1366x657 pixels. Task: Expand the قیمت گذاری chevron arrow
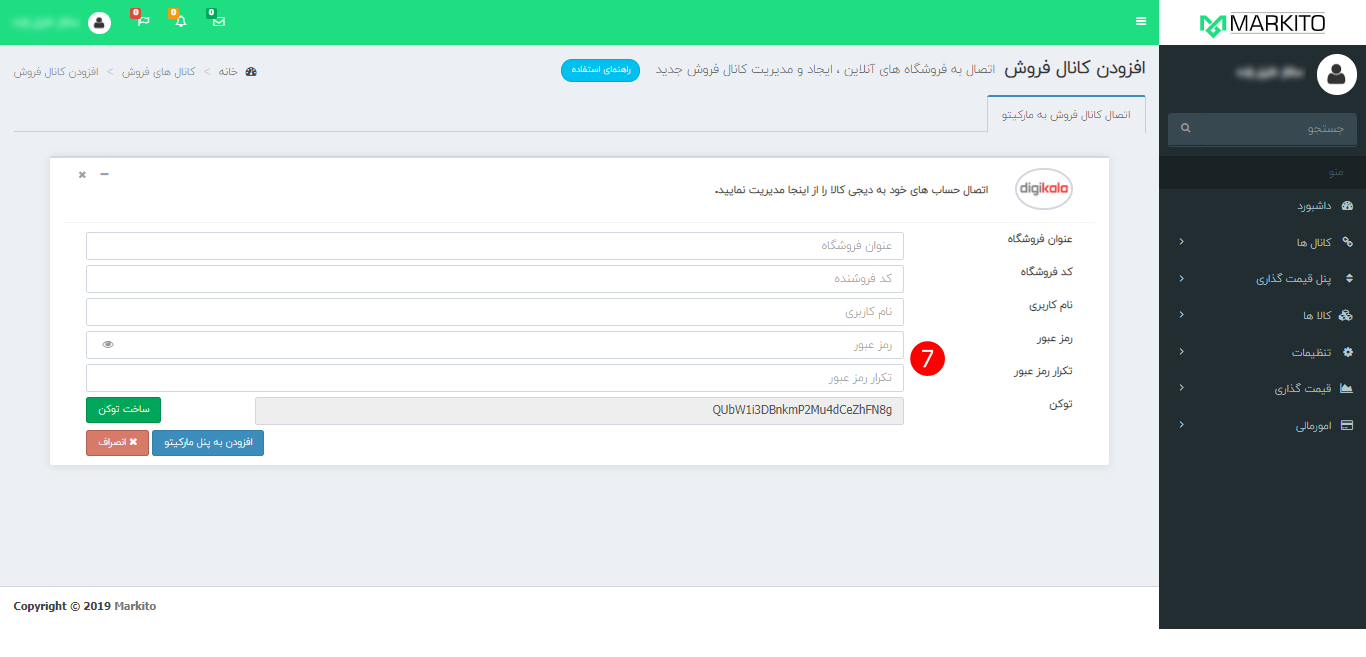(1181, 388)
